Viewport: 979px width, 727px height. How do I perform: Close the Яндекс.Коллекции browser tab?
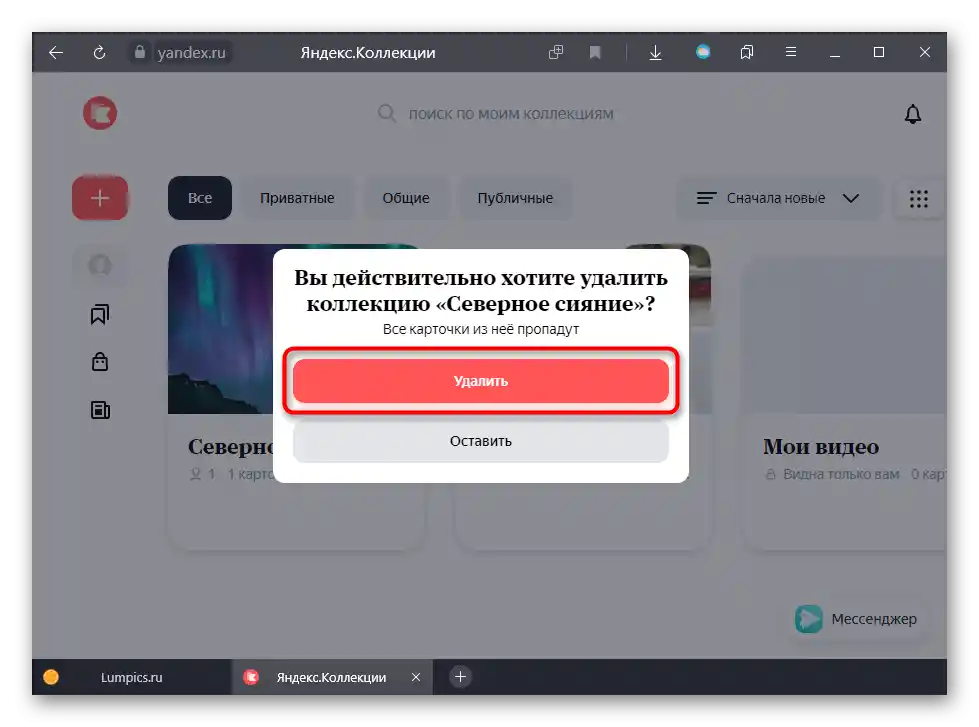(416, 677)
